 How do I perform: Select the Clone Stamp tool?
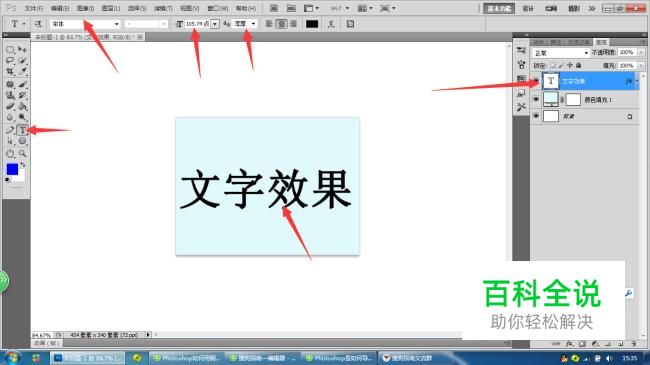[10, 95]
